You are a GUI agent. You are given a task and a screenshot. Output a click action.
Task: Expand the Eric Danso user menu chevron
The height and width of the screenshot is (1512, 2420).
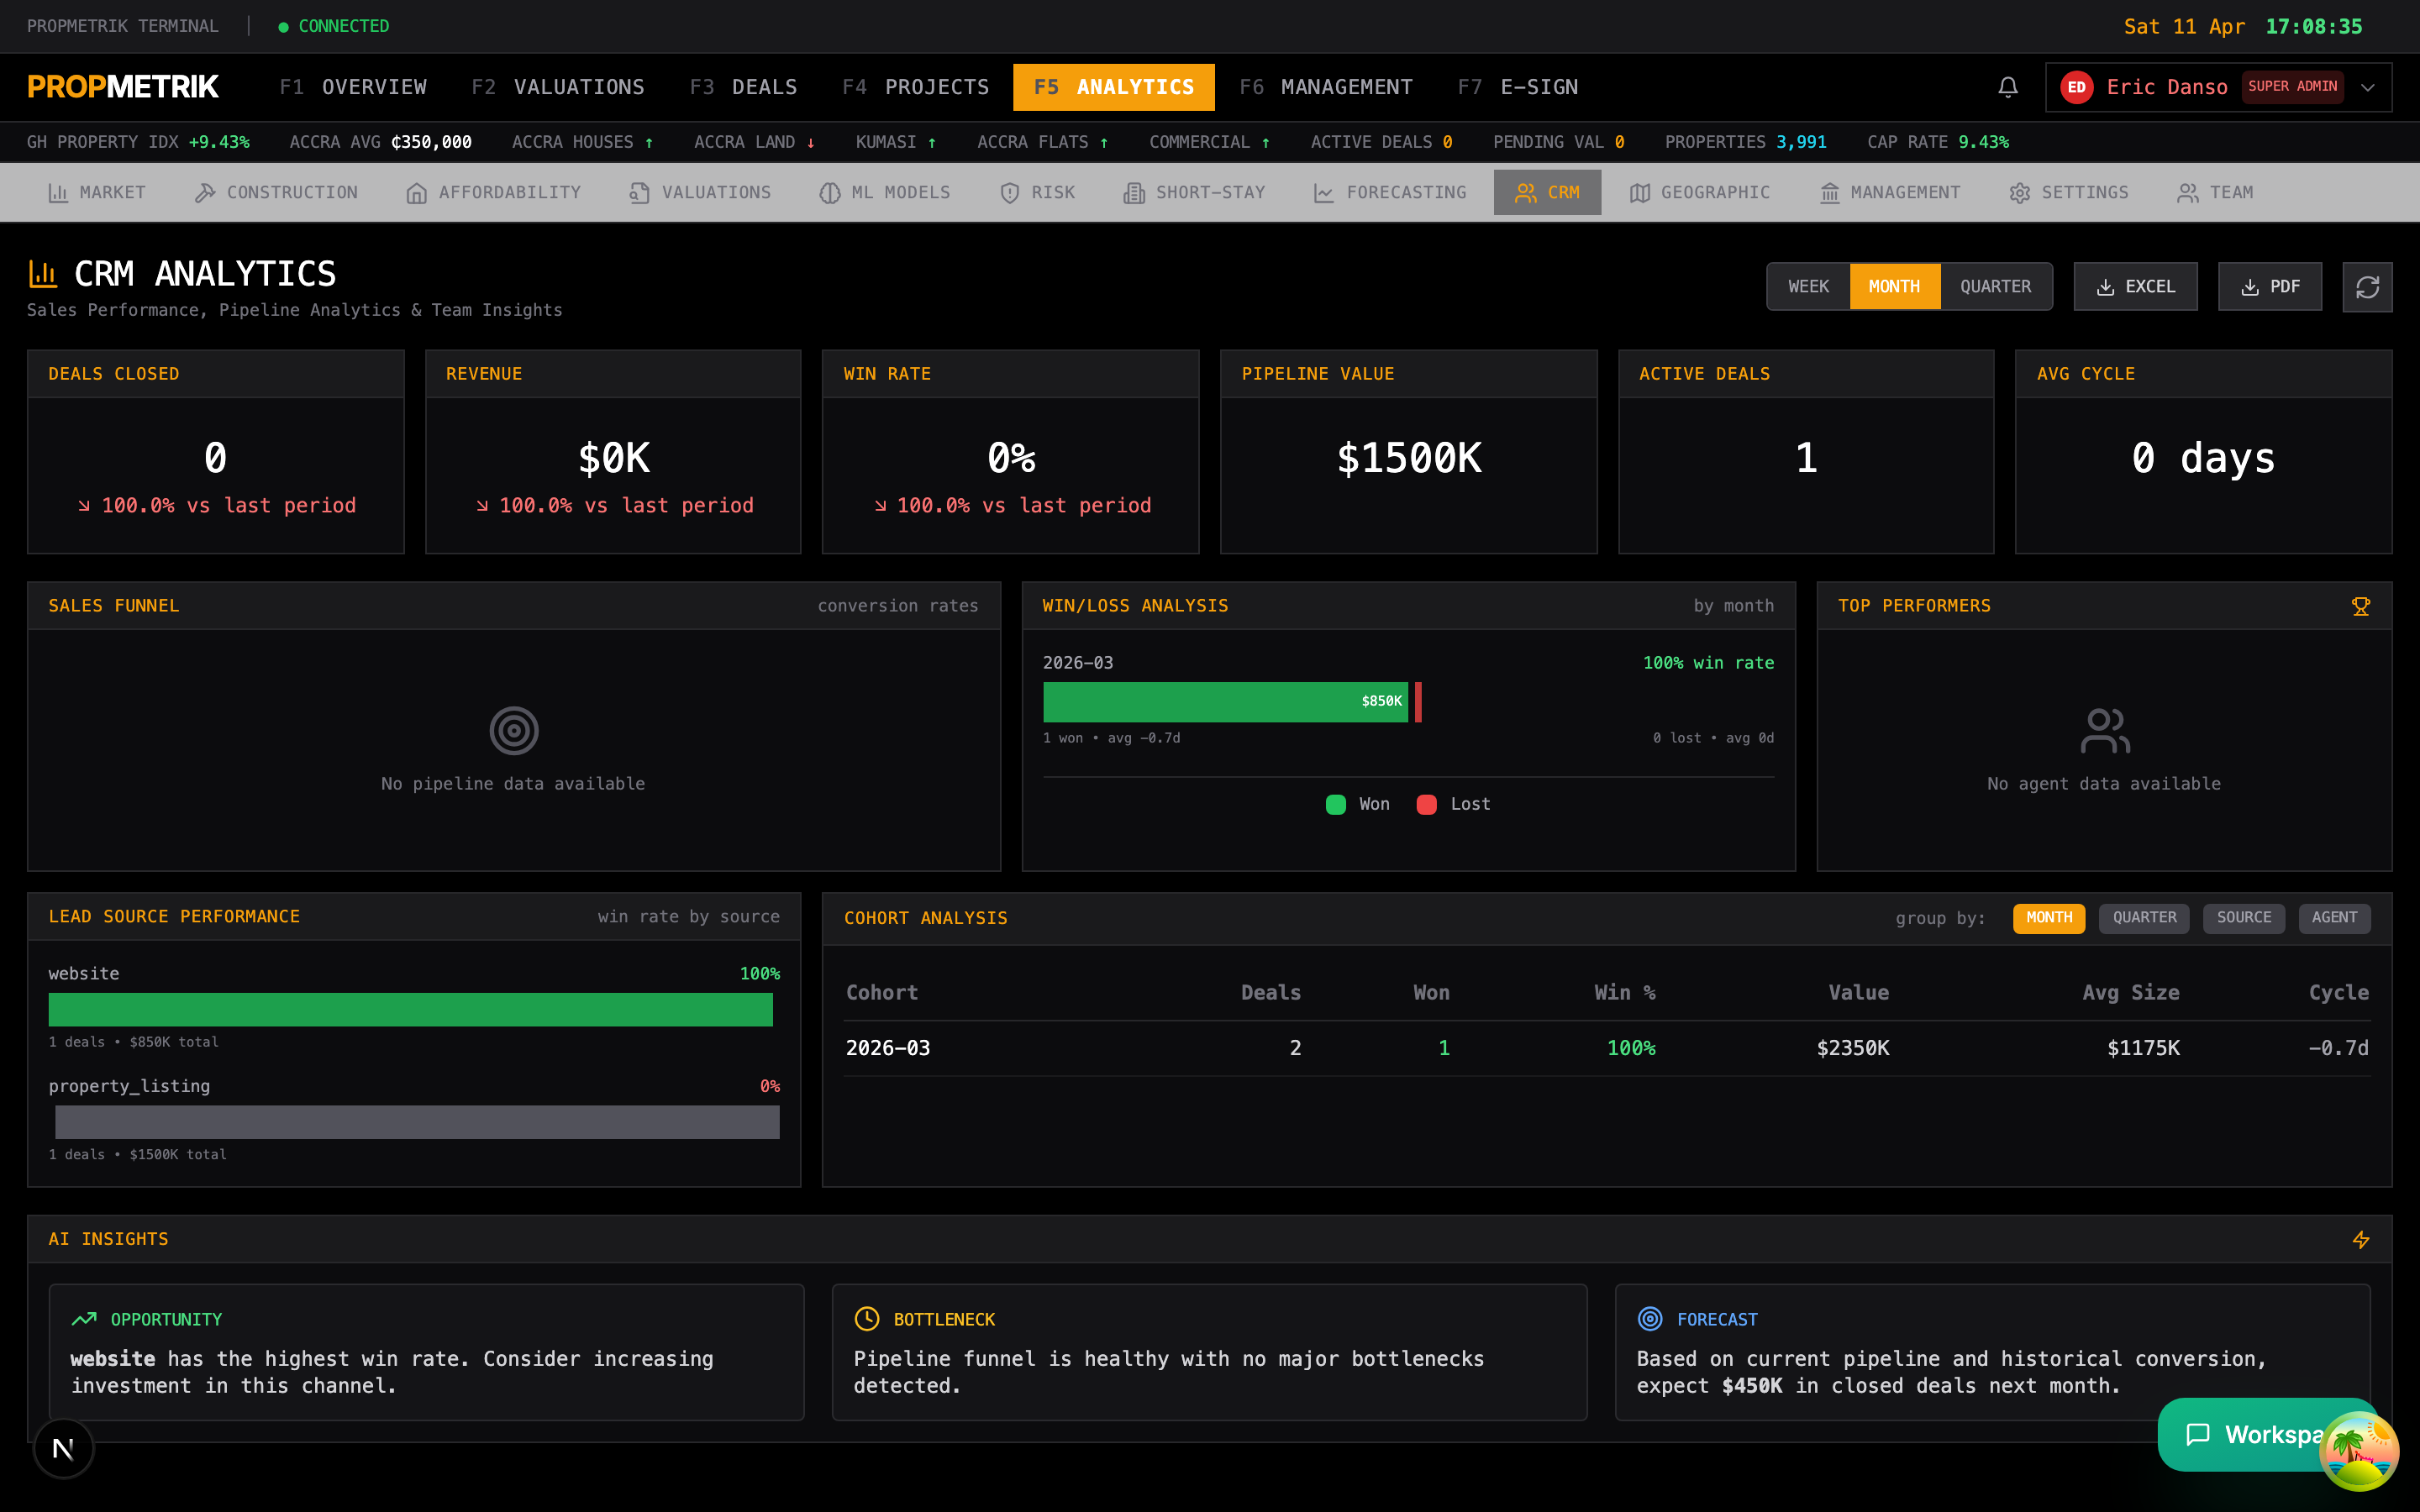2367,87
